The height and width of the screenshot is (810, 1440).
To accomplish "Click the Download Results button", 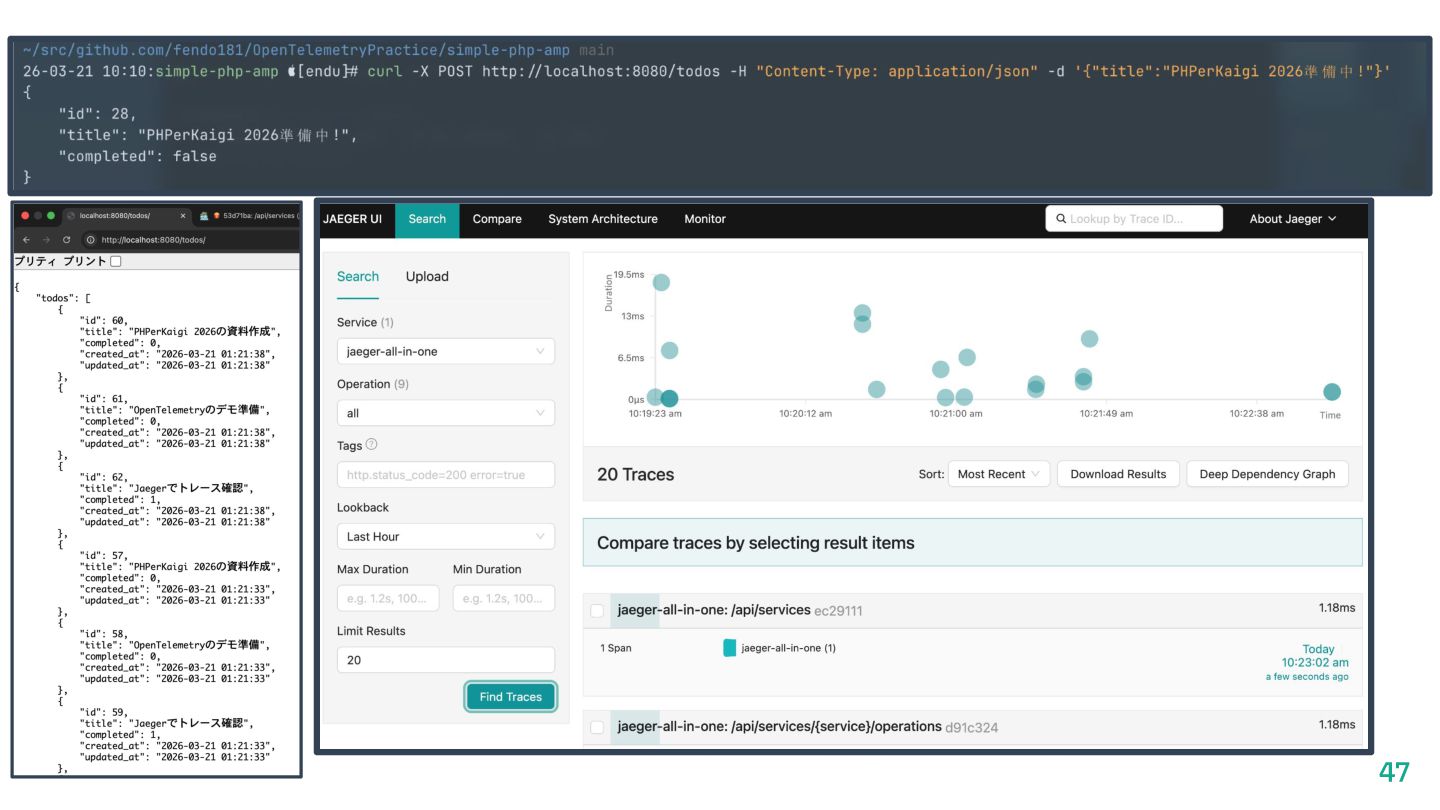I will click(x=1118, y=474).
